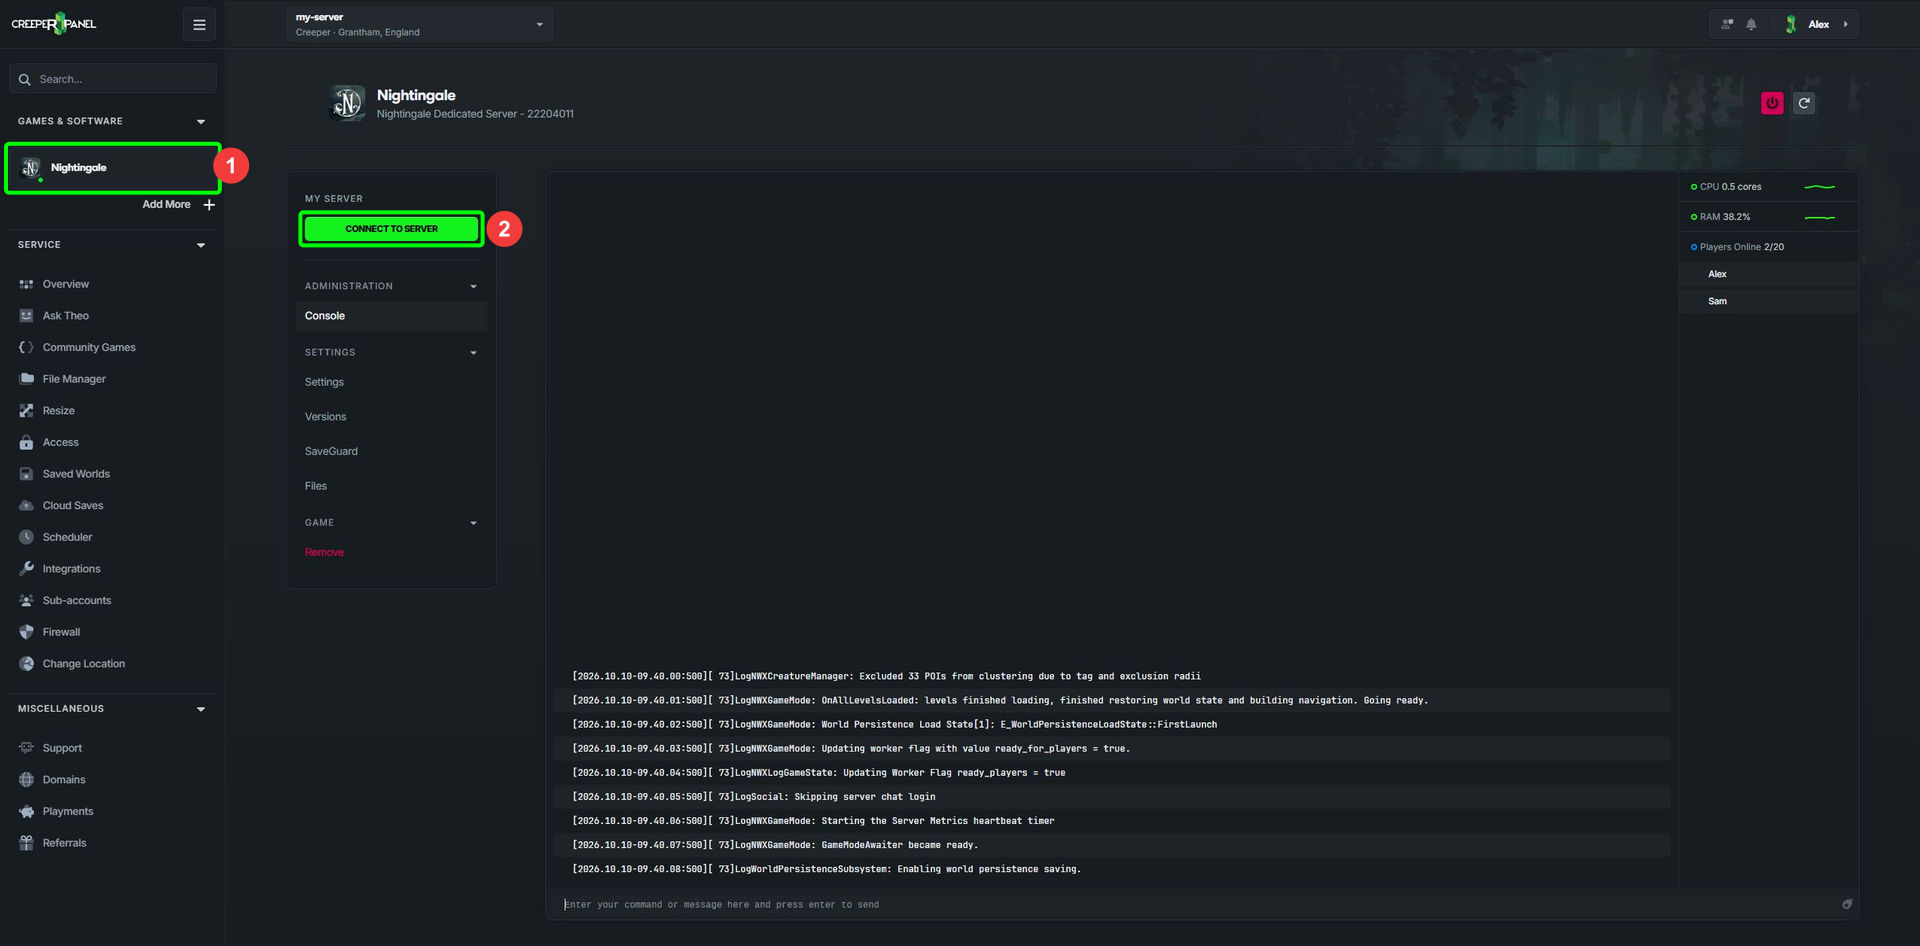
Task: Collapse the Settings section arrow
Action: [473, 353]
